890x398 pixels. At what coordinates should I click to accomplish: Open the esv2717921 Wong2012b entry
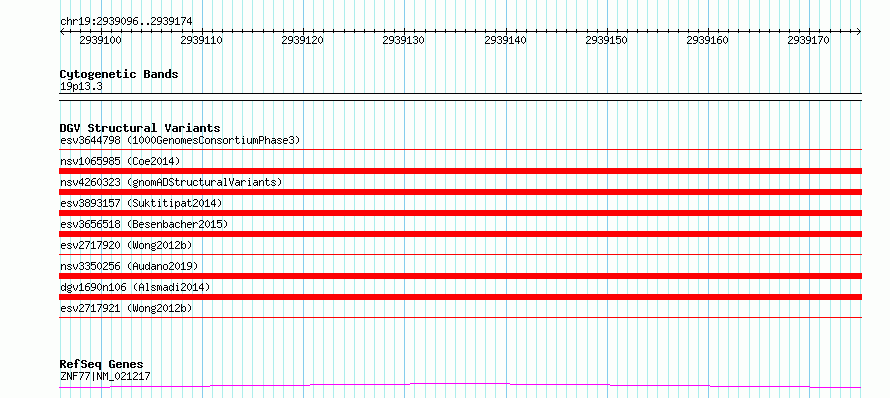[460, 317]
